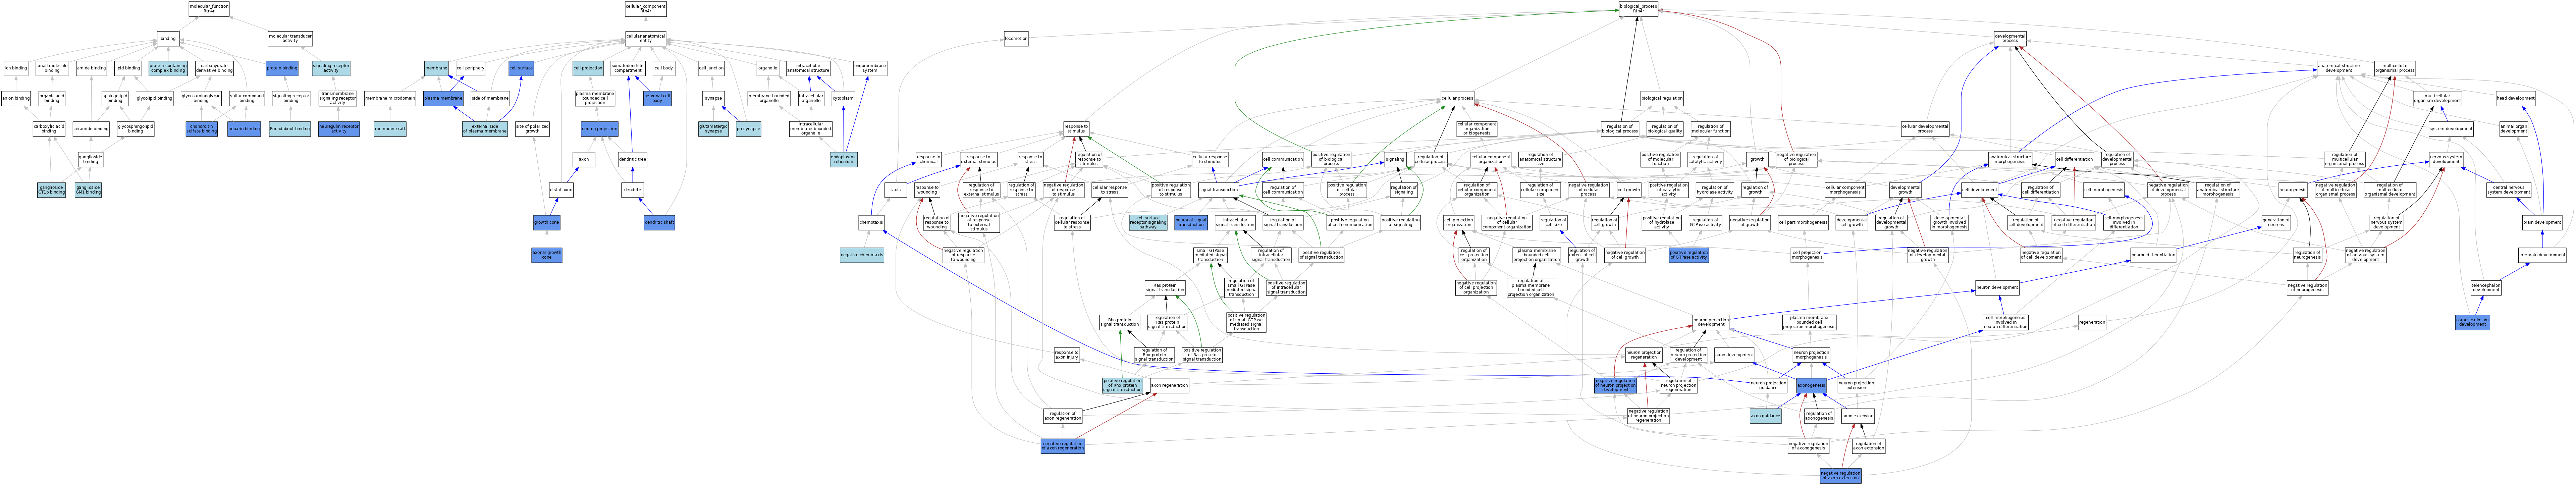Select the 'taxis' node
Screen dimensions: 2576x485
(x=896, y=190)
